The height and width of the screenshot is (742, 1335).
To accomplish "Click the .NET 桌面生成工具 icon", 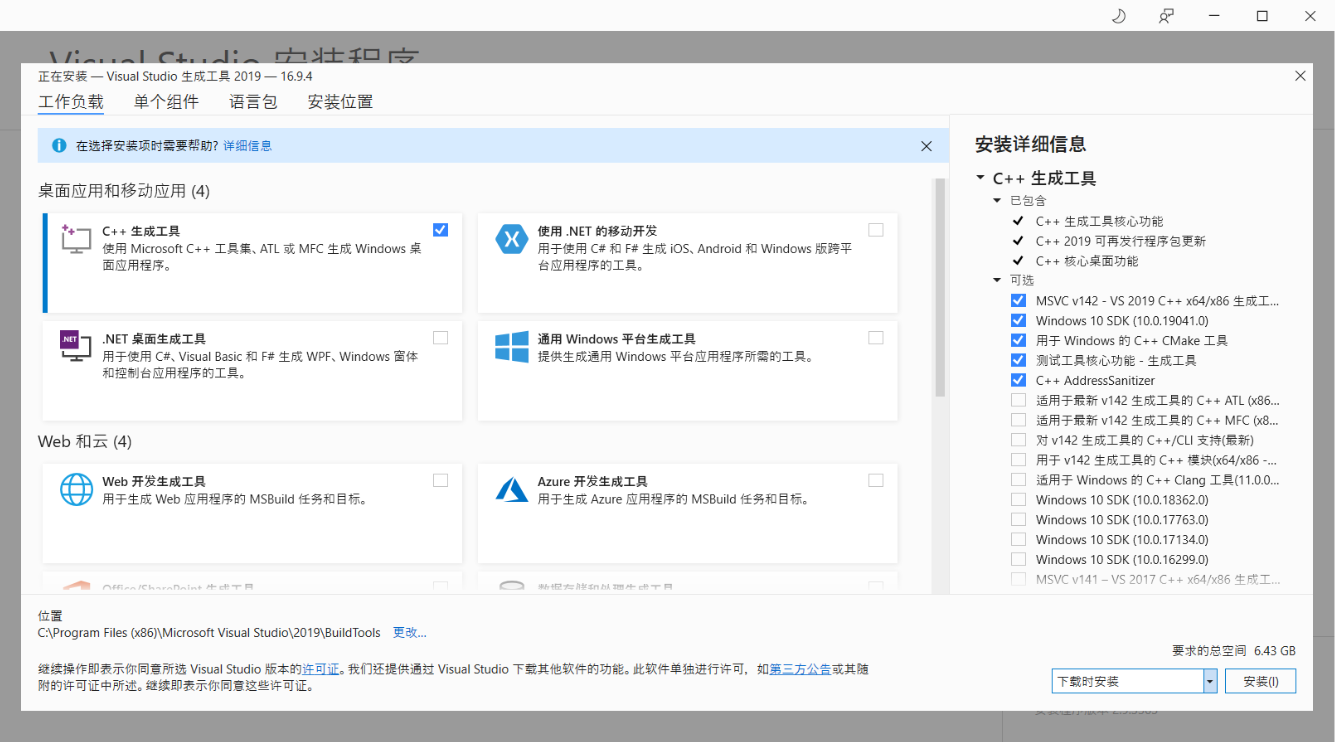I will pyautogui.click(x=77, y=346).
